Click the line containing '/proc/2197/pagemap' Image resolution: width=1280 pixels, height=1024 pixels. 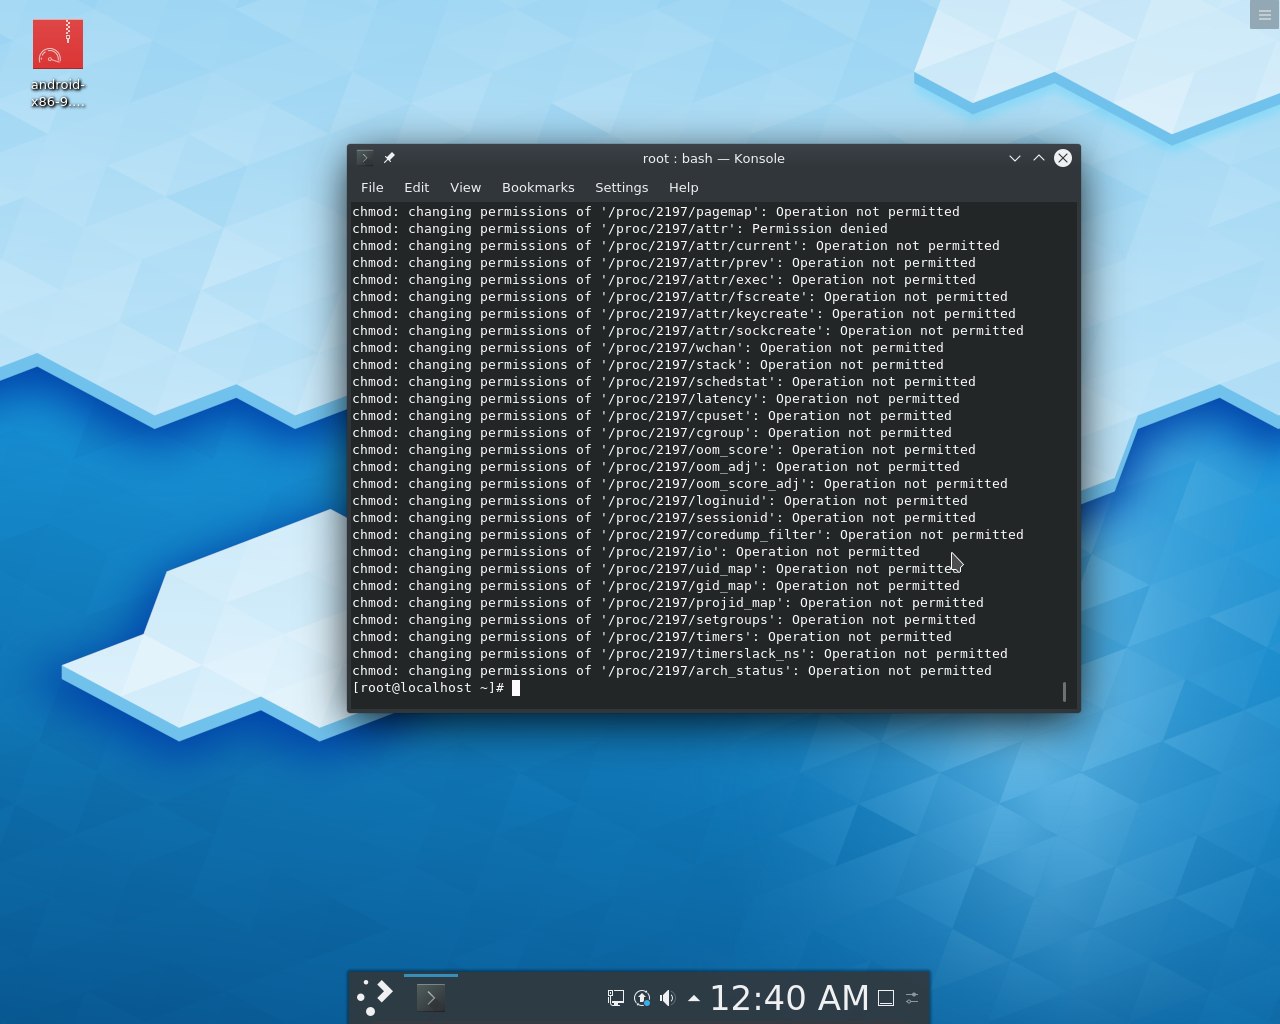point(656,212)
